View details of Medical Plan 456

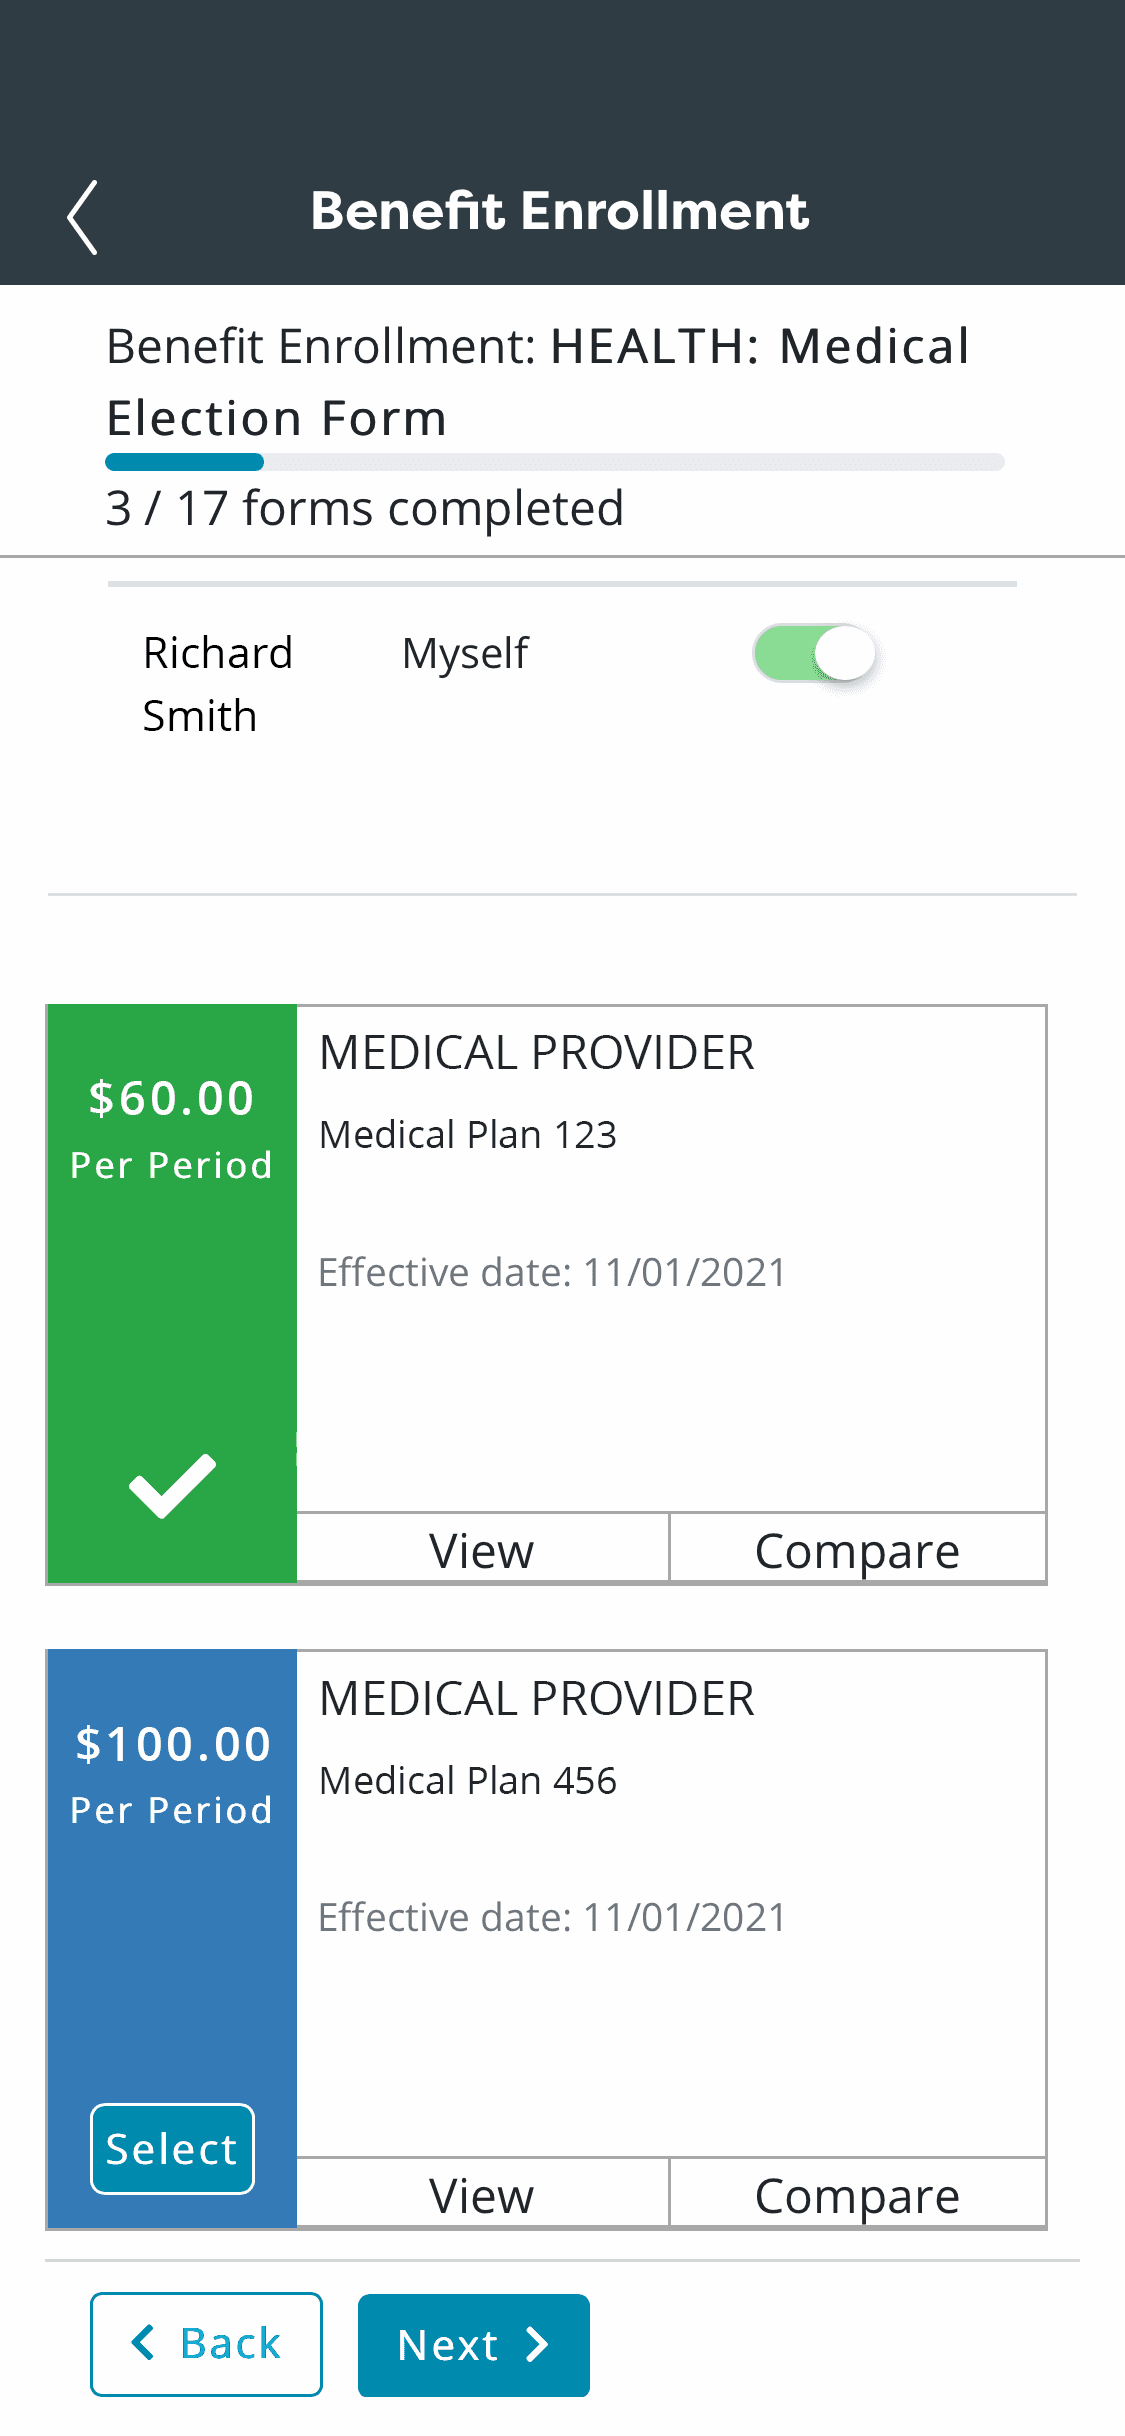[482, 2195]
